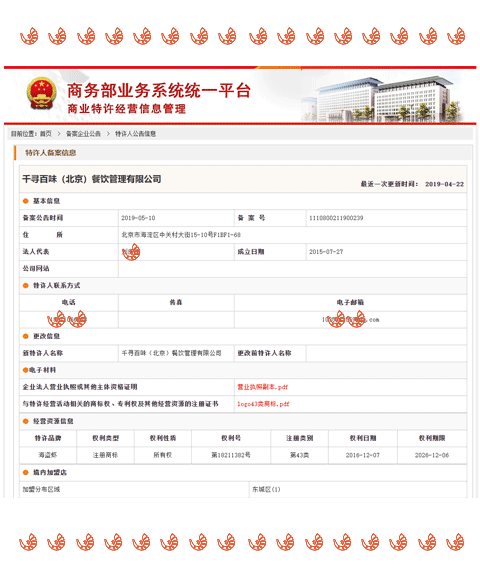The image size is (480, 580).
Task: Open 备案企业公告 breadcrumb link
Action: pos(83,134)
